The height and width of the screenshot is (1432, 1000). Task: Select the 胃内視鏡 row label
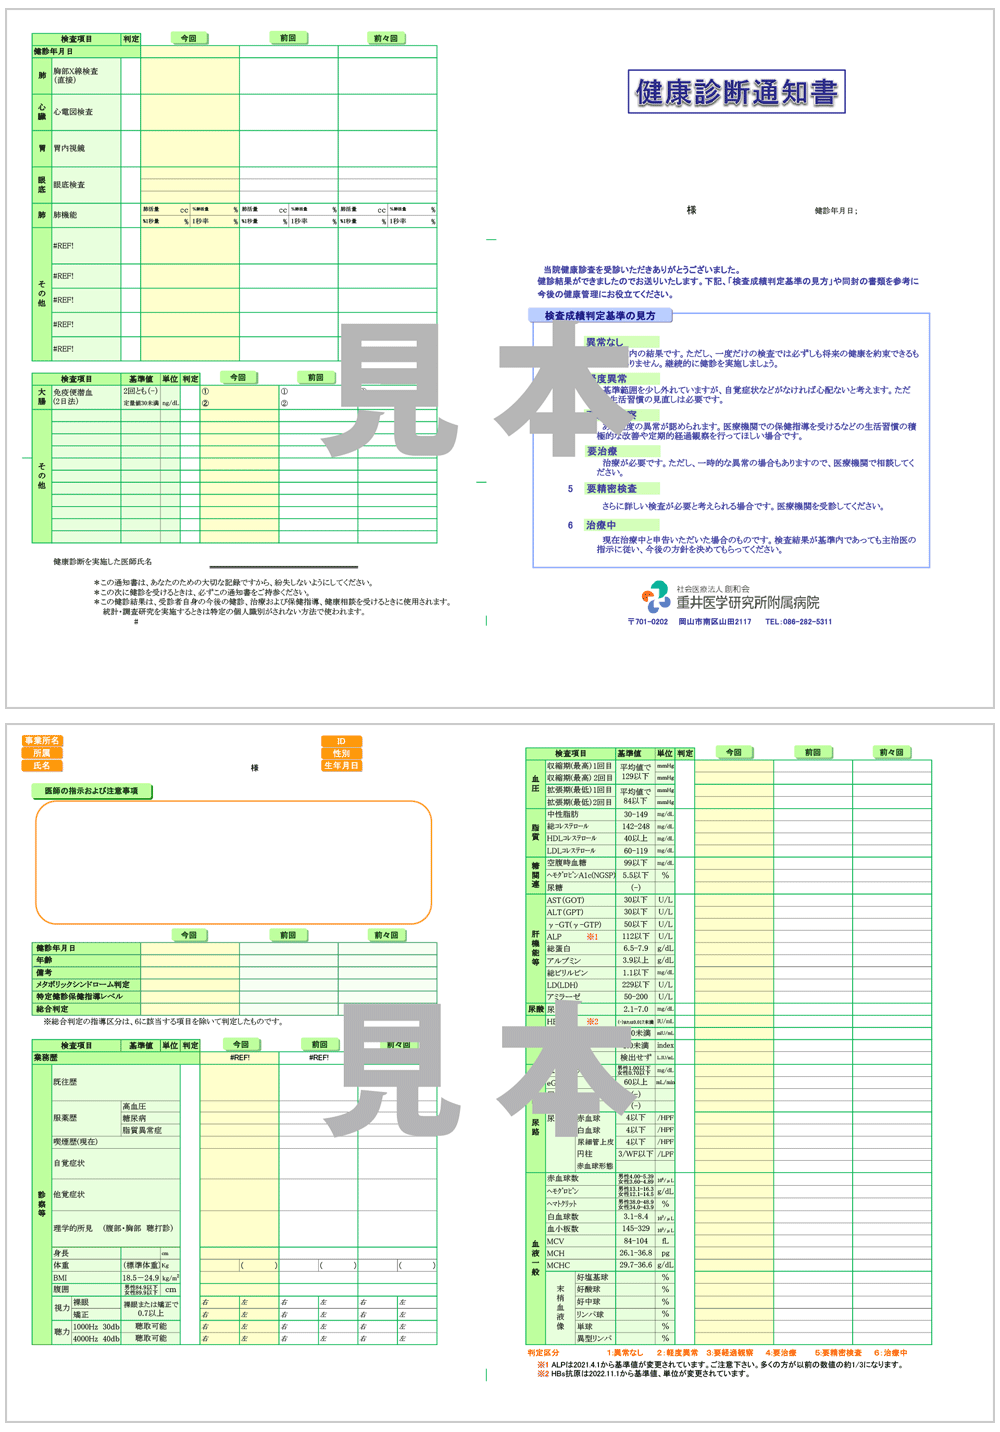pyautogui.click(x=69, y=148)
